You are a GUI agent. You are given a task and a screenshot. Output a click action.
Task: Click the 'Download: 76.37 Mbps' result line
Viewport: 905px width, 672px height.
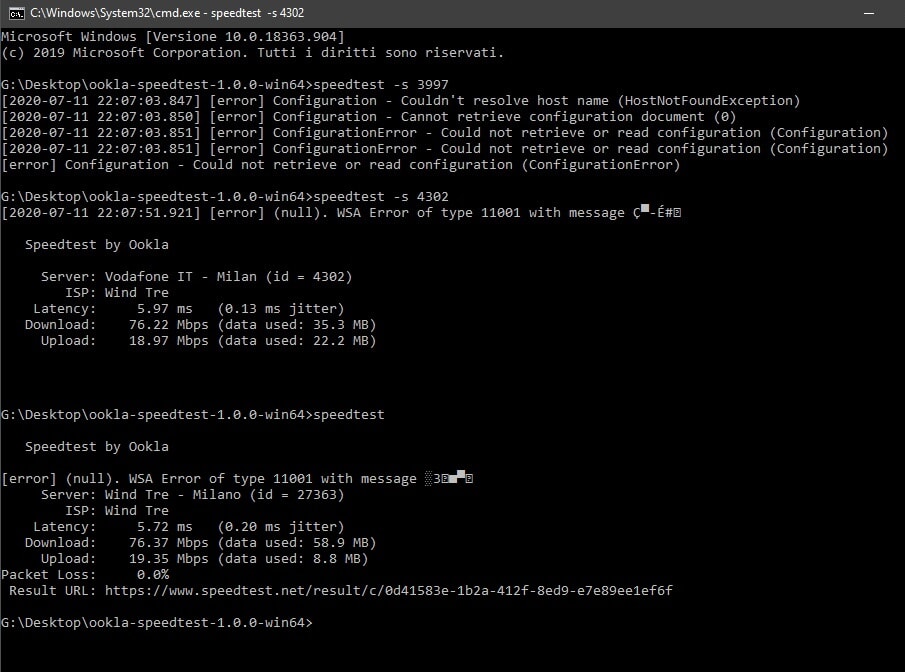[x=200, y=543]
